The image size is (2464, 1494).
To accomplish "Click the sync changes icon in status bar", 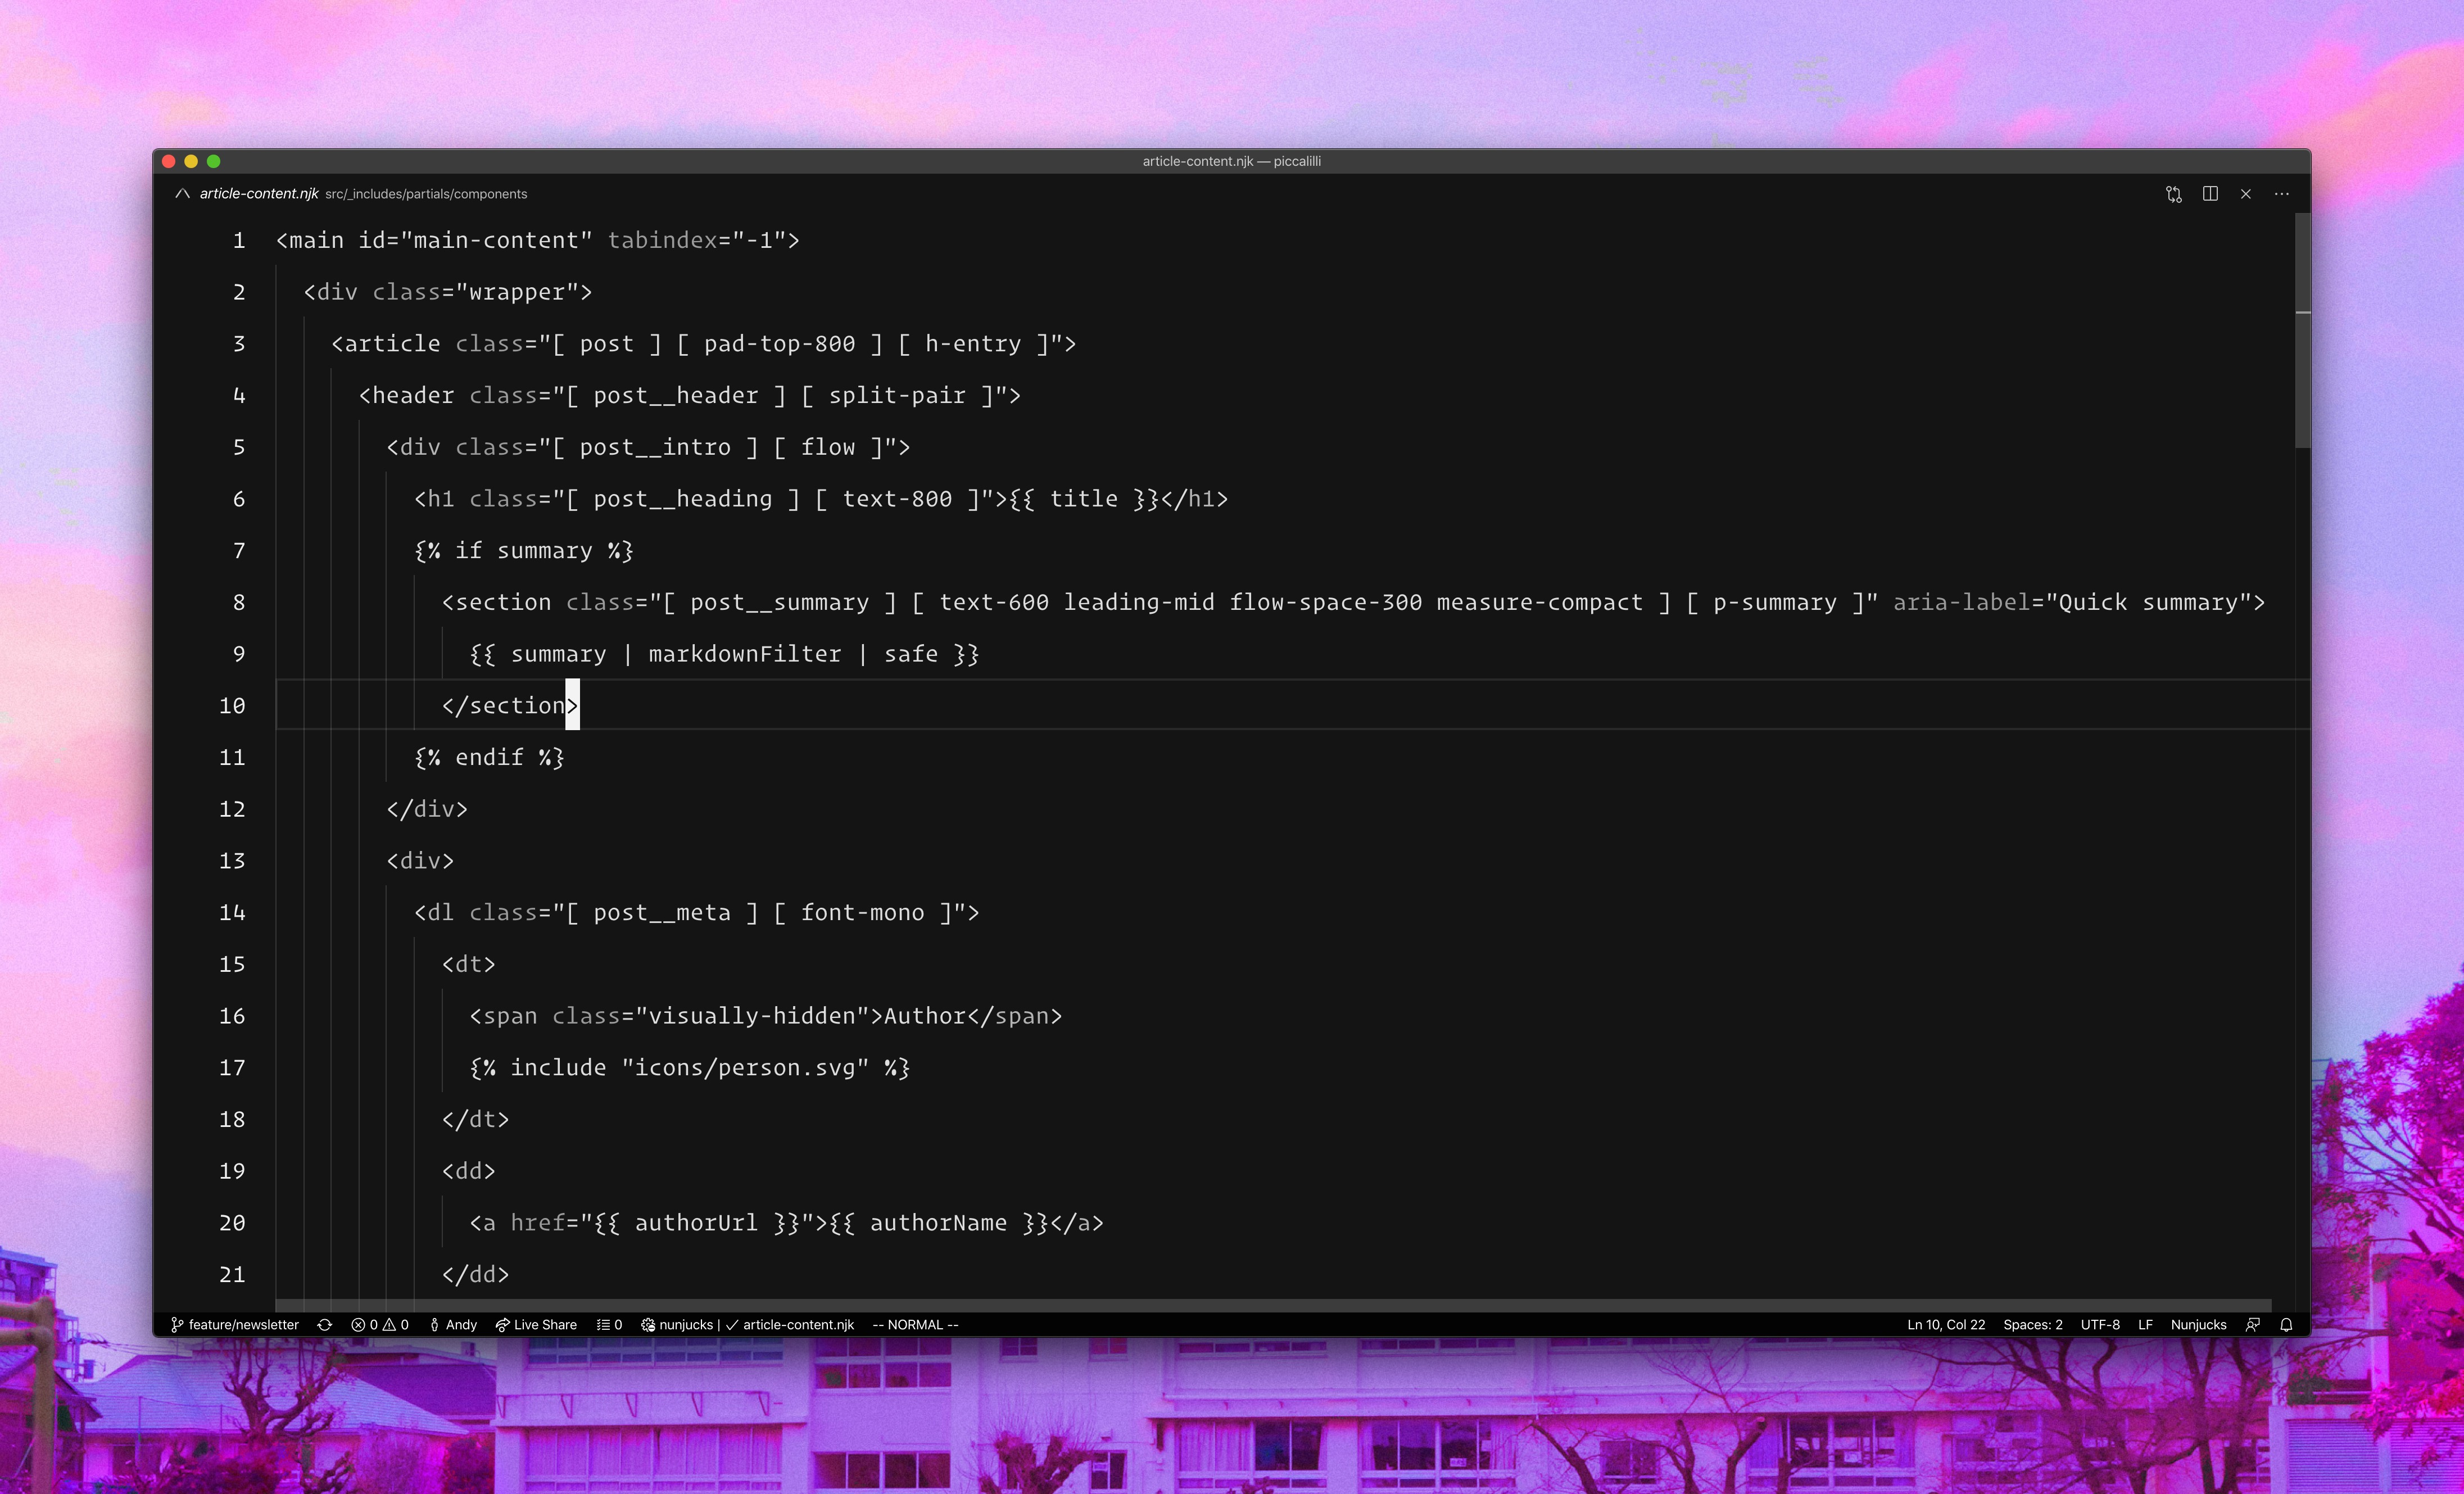I will [324, 1324].
